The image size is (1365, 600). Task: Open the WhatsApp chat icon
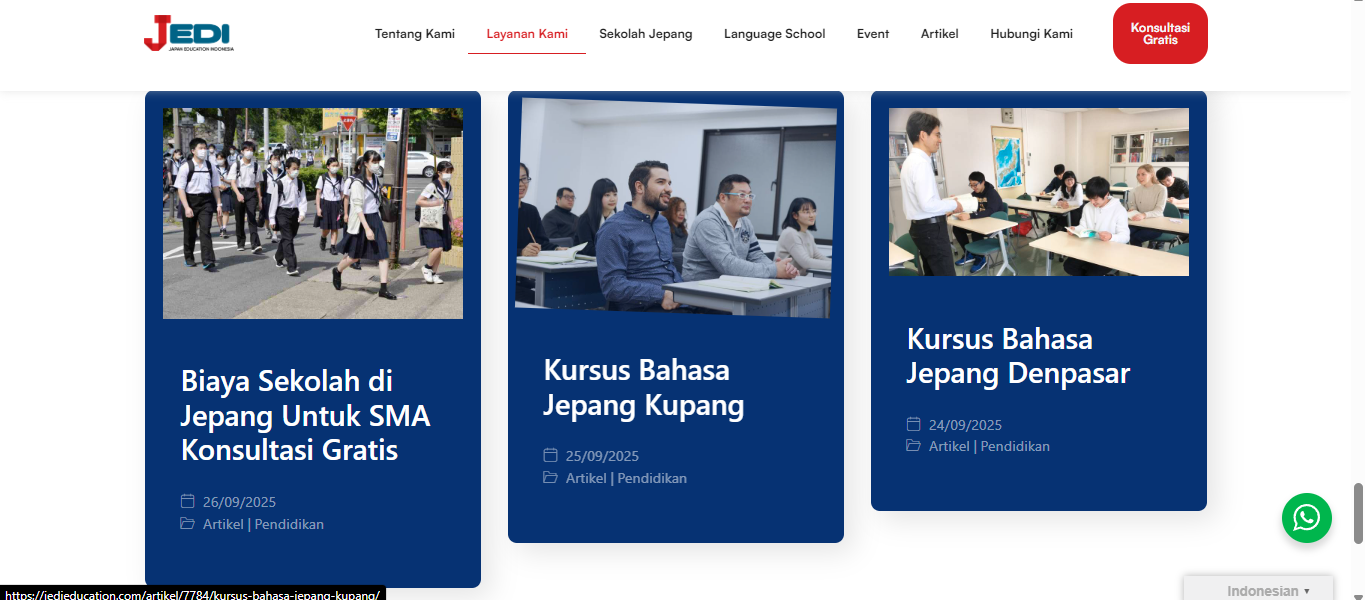coord(1306,518)
